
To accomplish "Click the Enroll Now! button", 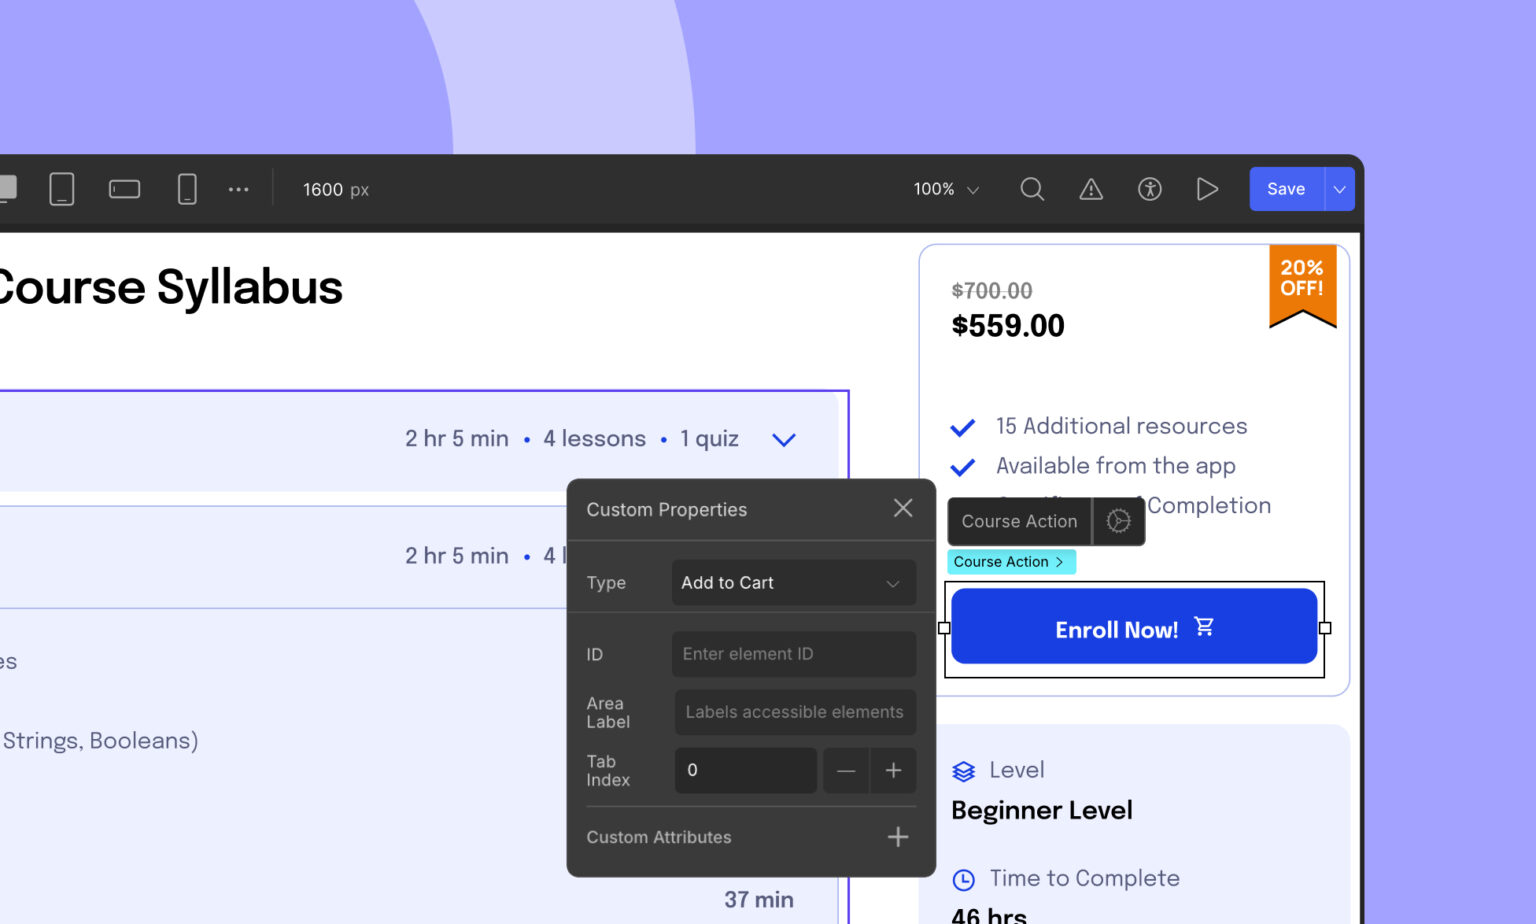I will pyautogui.click(x=1134, y=627).
